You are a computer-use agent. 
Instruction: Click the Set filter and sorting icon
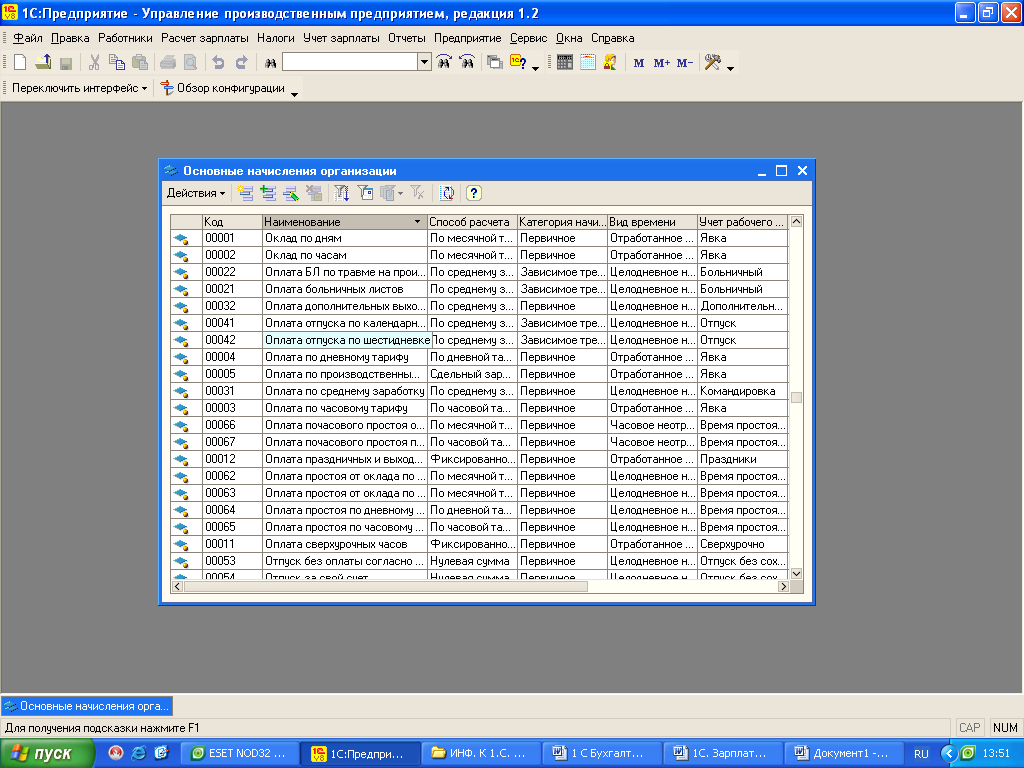pos(342,193)
